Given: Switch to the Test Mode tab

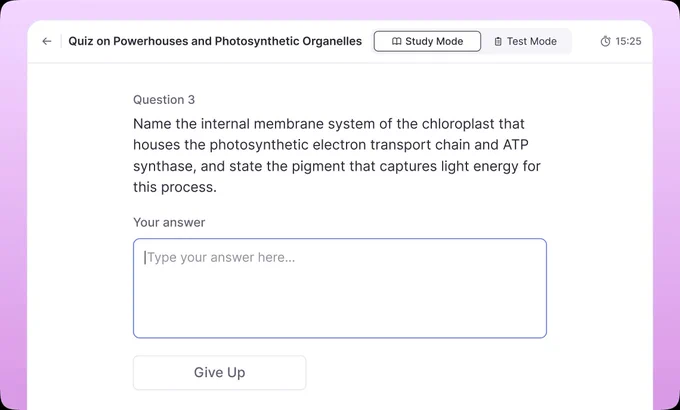Looking at the screenshot, I should coord(526,41).
